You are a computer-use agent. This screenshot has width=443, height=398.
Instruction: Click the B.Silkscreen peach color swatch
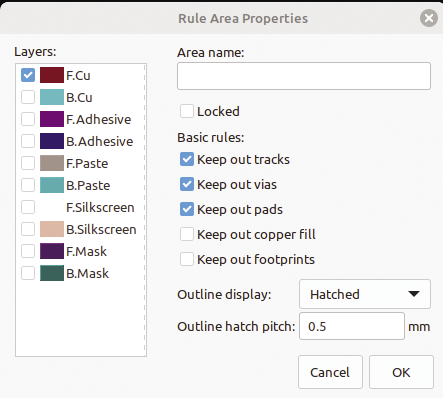point(52,229)
